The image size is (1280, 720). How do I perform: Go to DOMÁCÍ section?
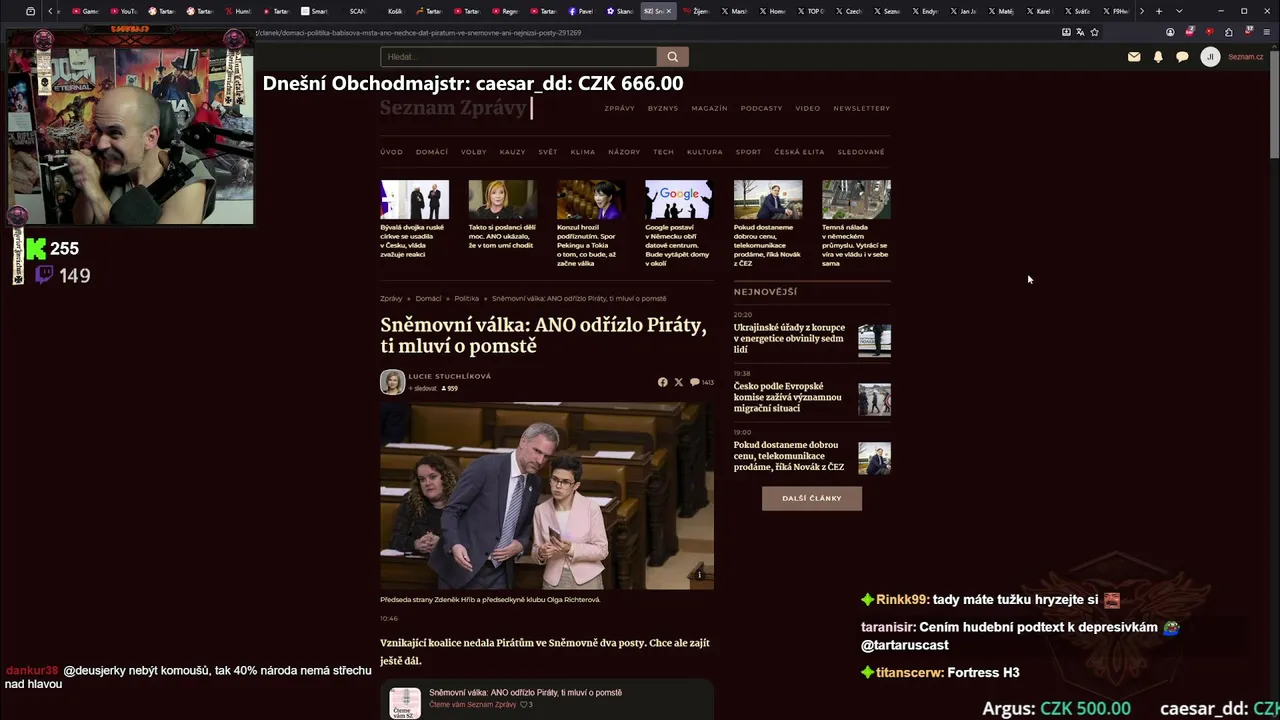pos(432,152)
